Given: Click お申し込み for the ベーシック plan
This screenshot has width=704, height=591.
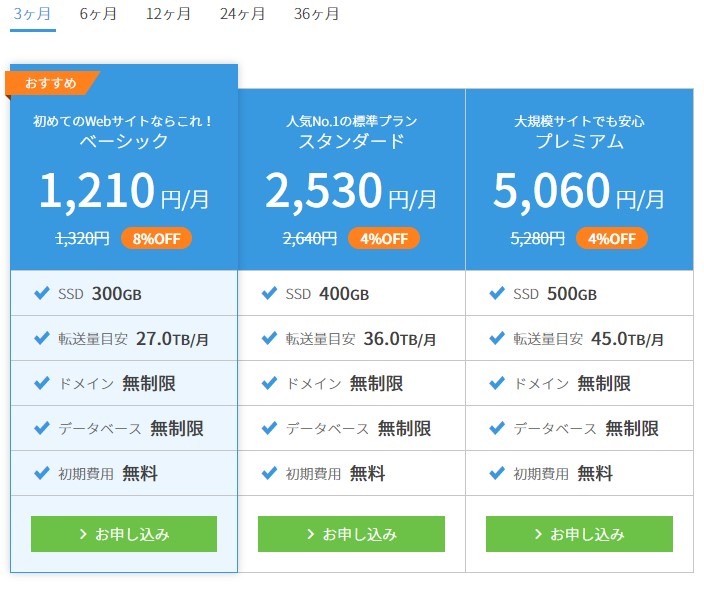Looking at the screenshot, I should tap(124, 534).
